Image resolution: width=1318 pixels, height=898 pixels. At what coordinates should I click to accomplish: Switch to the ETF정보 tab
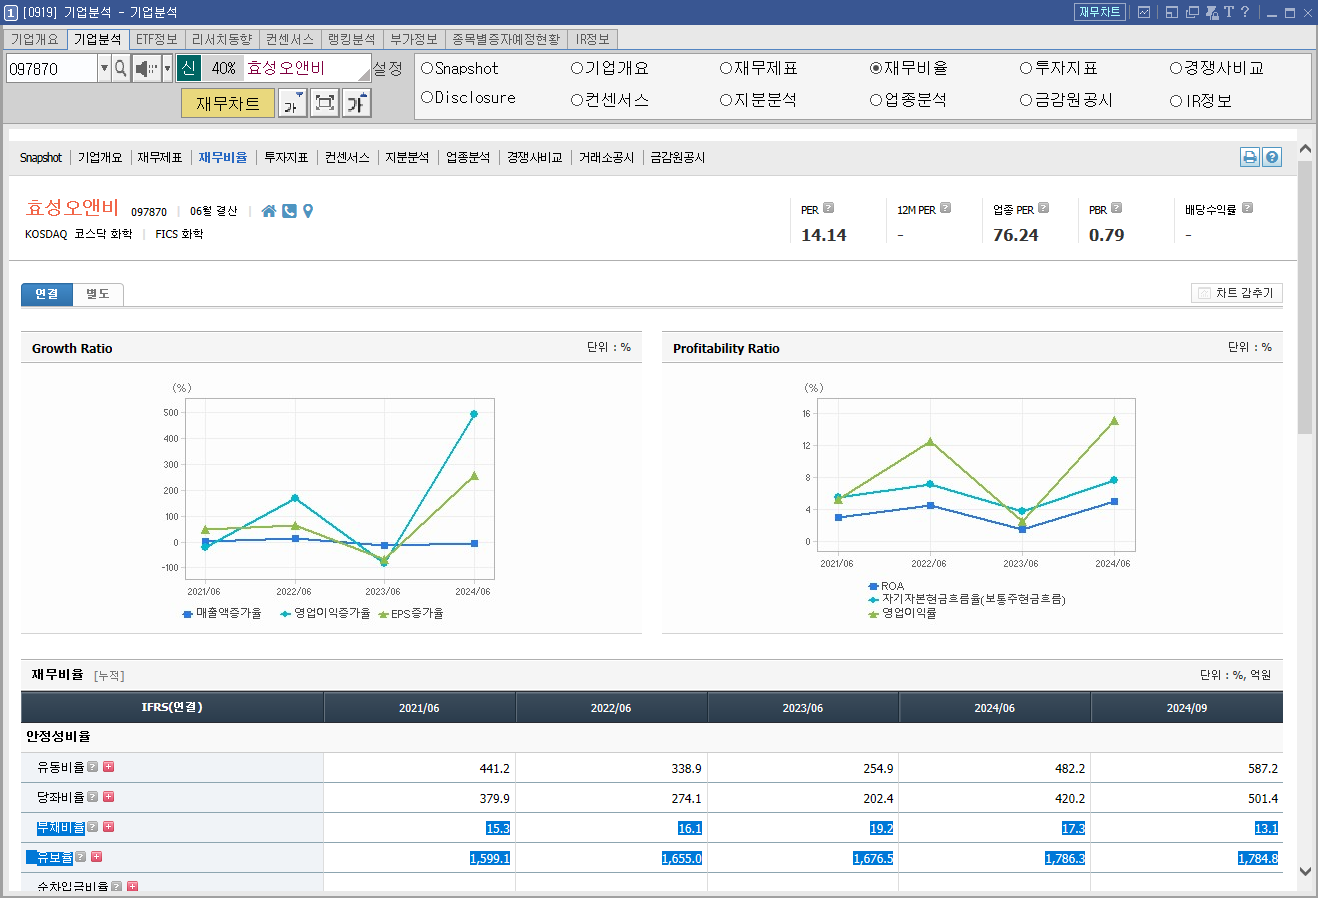click(157, 39)
